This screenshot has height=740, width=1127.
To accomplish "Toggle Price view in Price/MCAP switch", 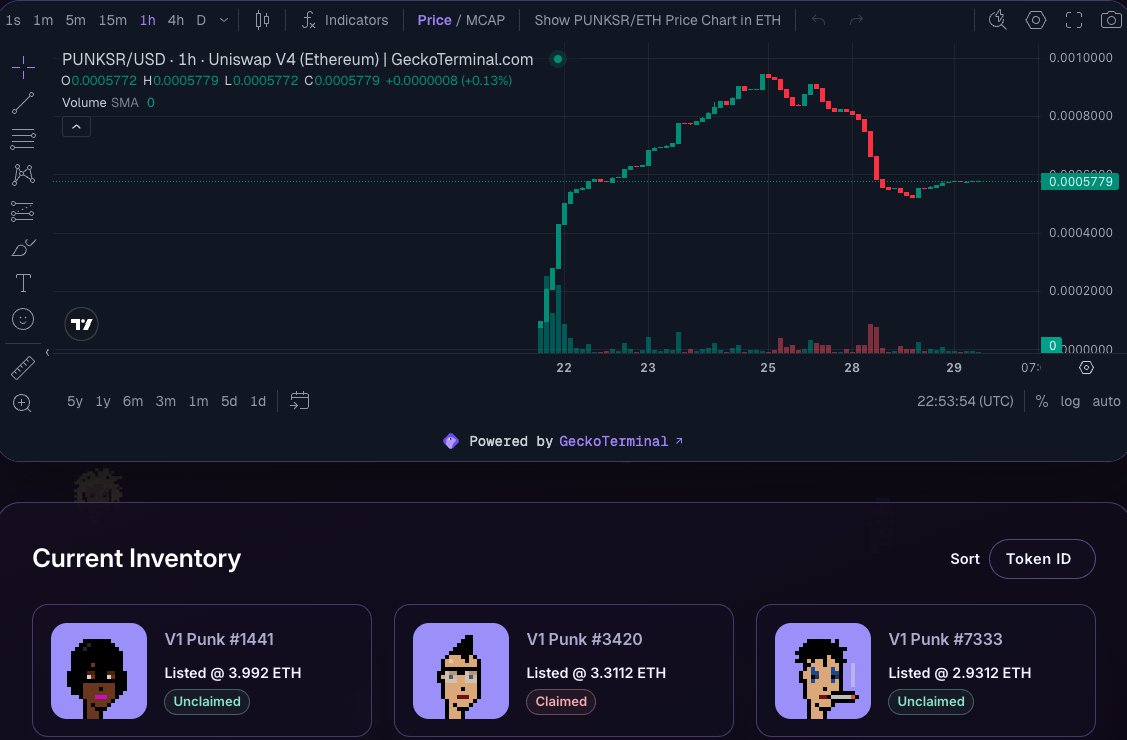I will point(434,20).
